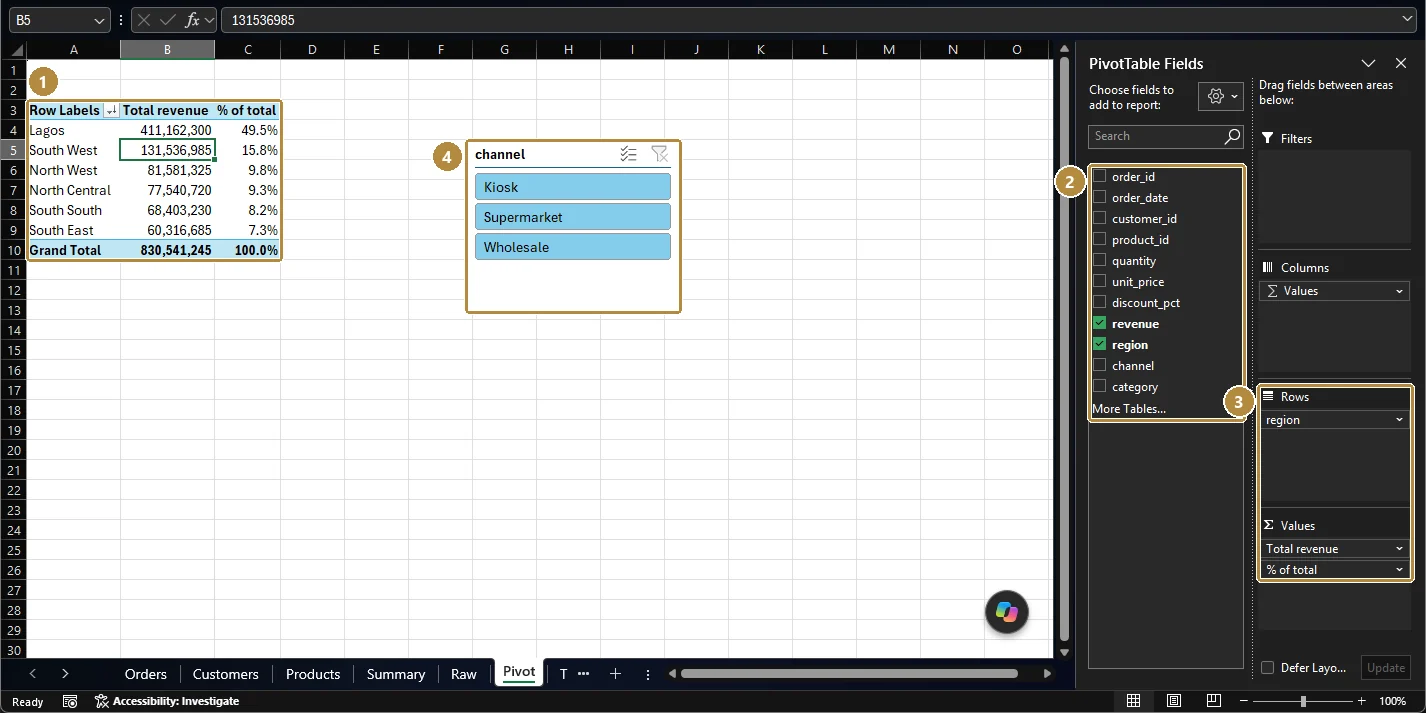This screenshot has width=1426, height=713.
Task: Check the order_date field
Action: point(1099,197)
